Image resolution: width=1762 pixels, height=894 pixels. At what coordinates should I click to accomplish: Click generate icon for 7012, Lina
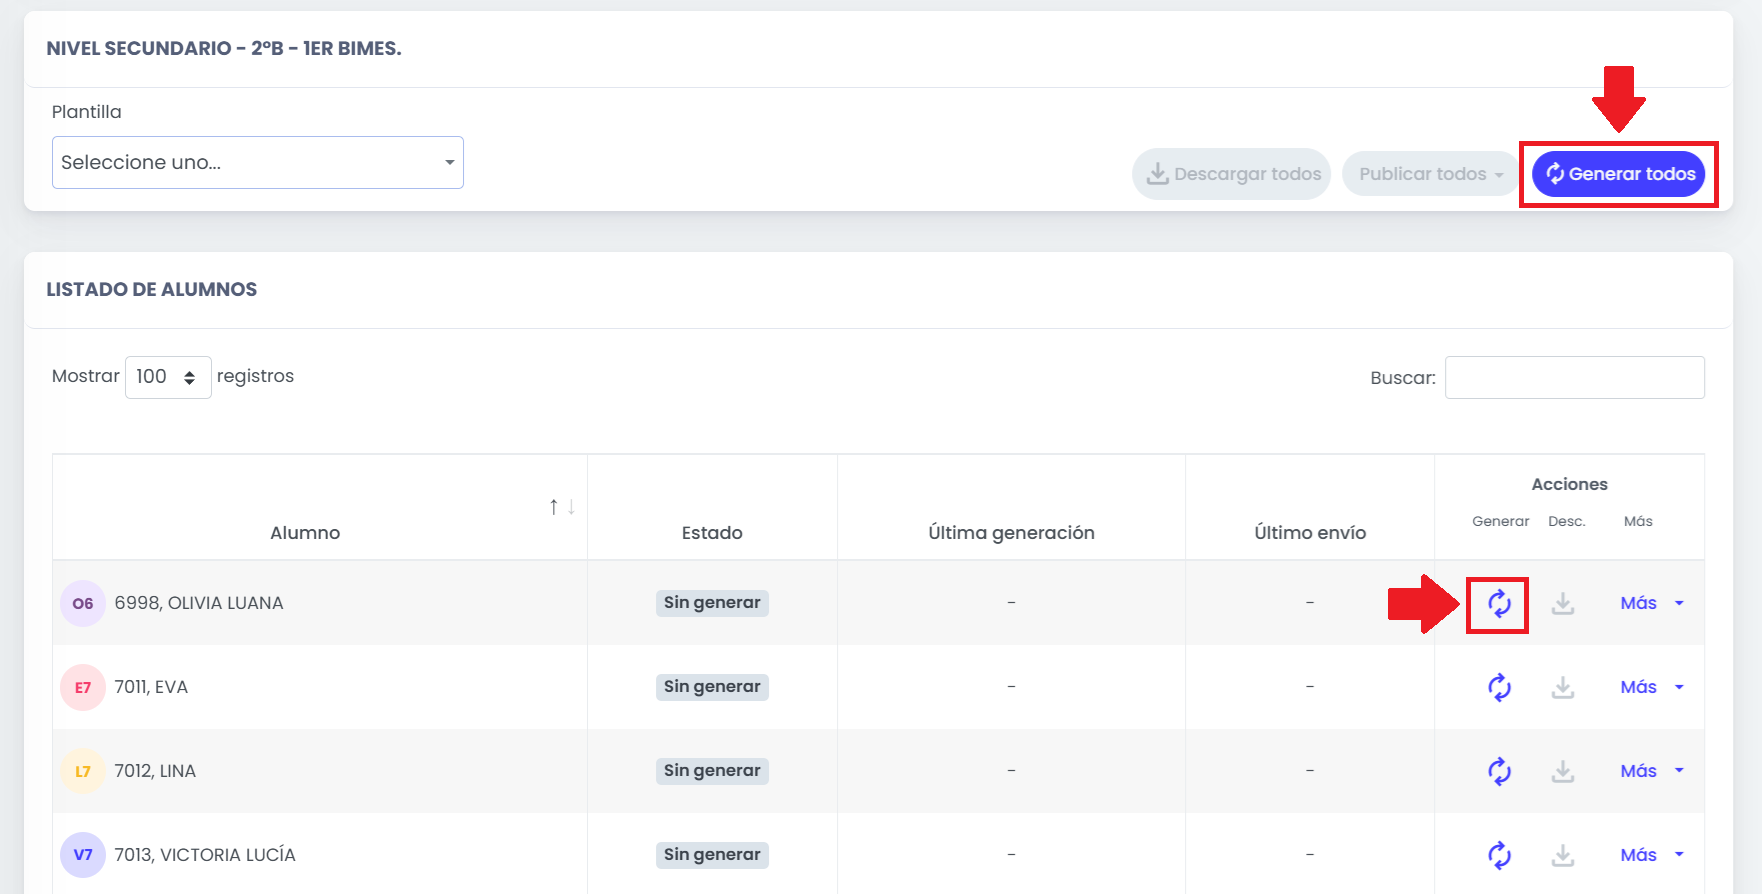pos(1499,771)
